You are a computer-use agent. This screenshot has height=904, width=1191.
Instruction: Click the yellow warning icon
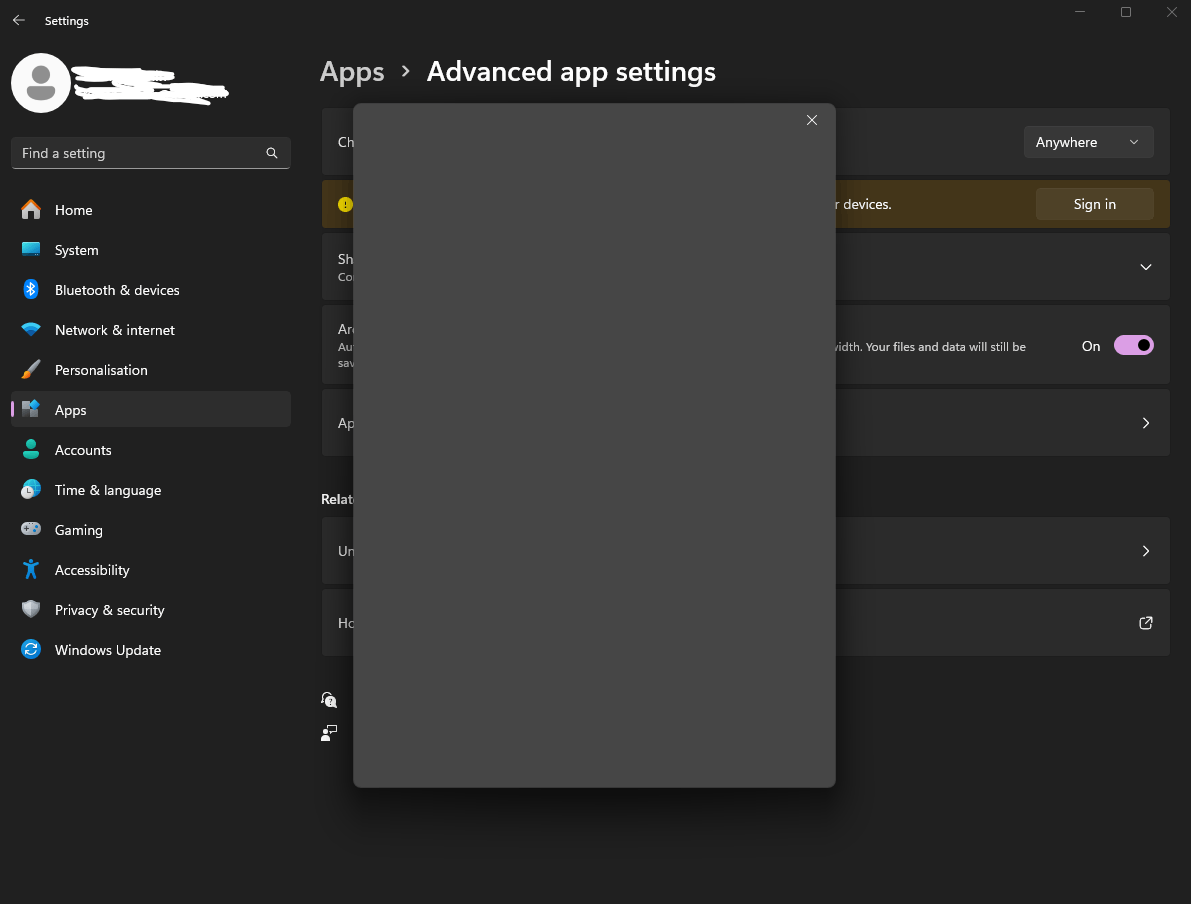click(345, 204)
